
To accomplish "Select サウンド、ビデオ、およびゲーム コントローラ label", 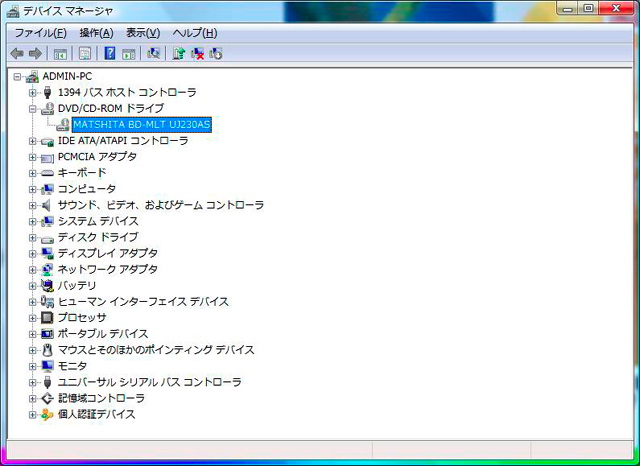I will coord(161,205).
